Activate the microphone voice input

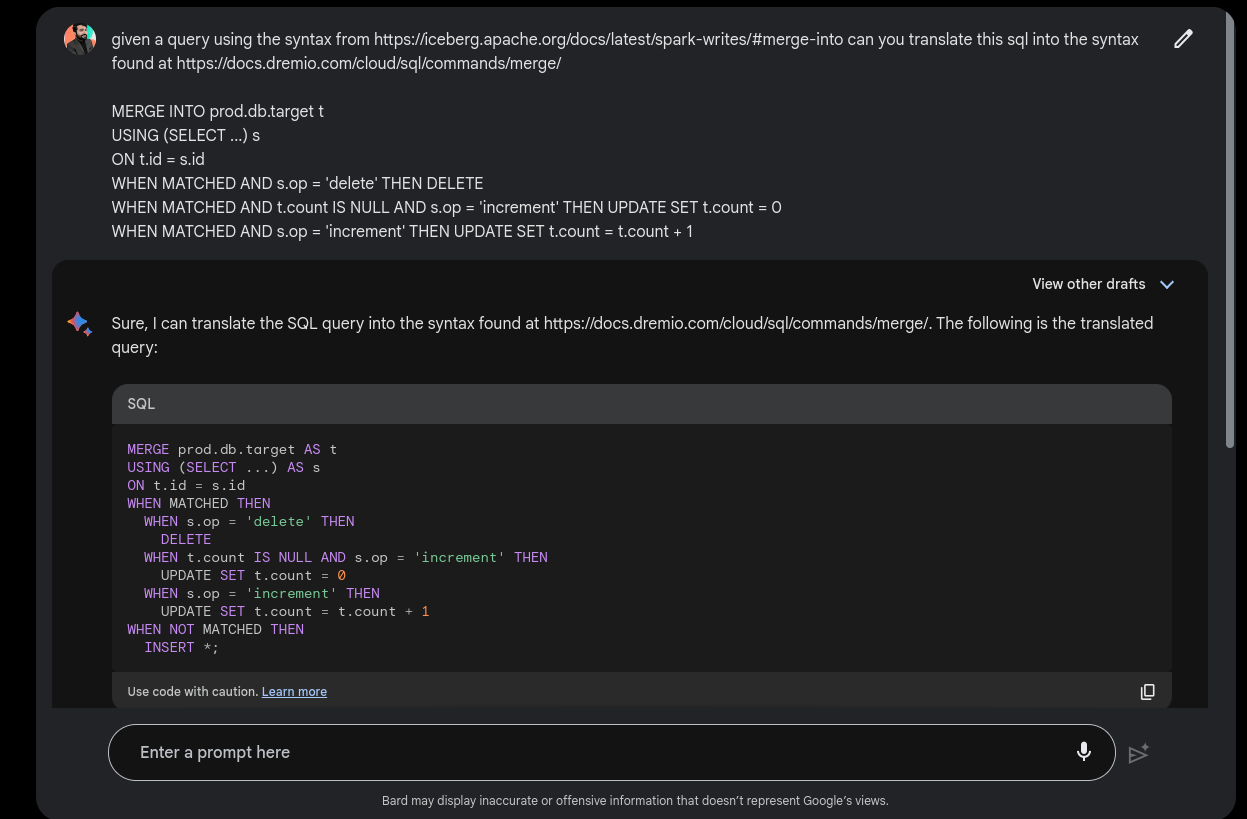(1083, 752)
